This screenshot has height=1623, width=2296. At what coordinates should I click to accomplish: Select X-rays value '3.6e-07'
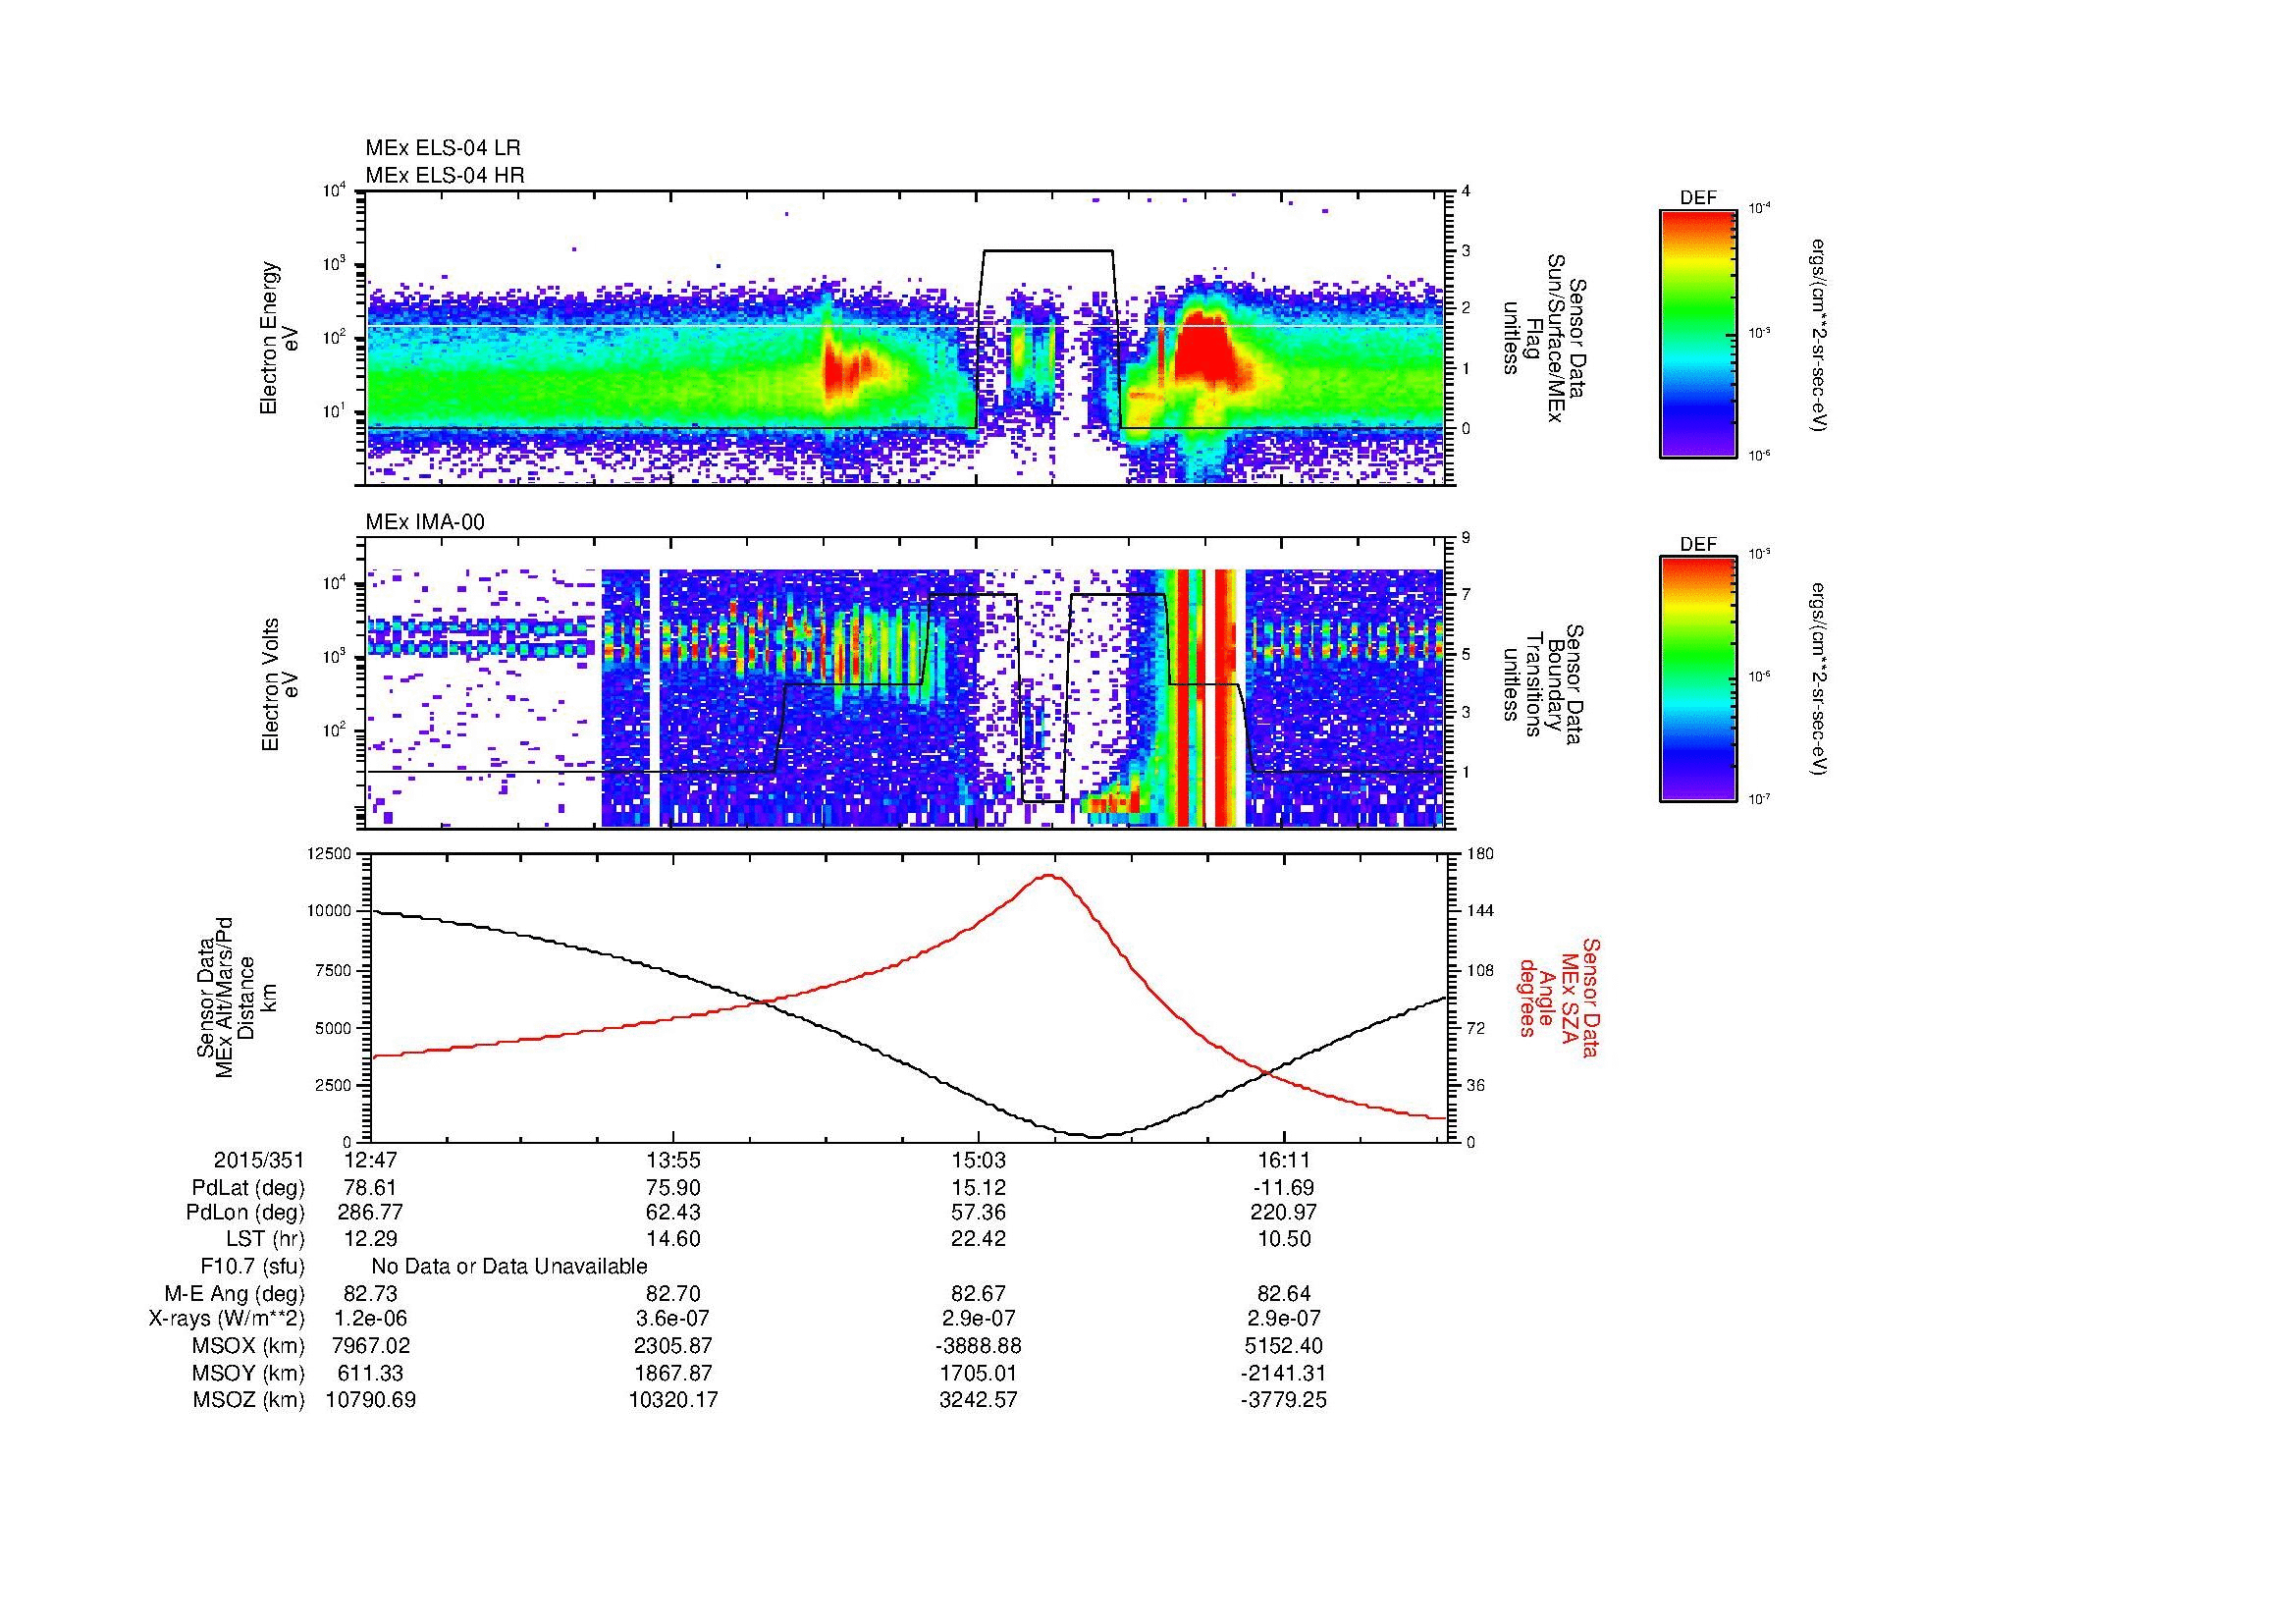click(x=674, y=1319)
